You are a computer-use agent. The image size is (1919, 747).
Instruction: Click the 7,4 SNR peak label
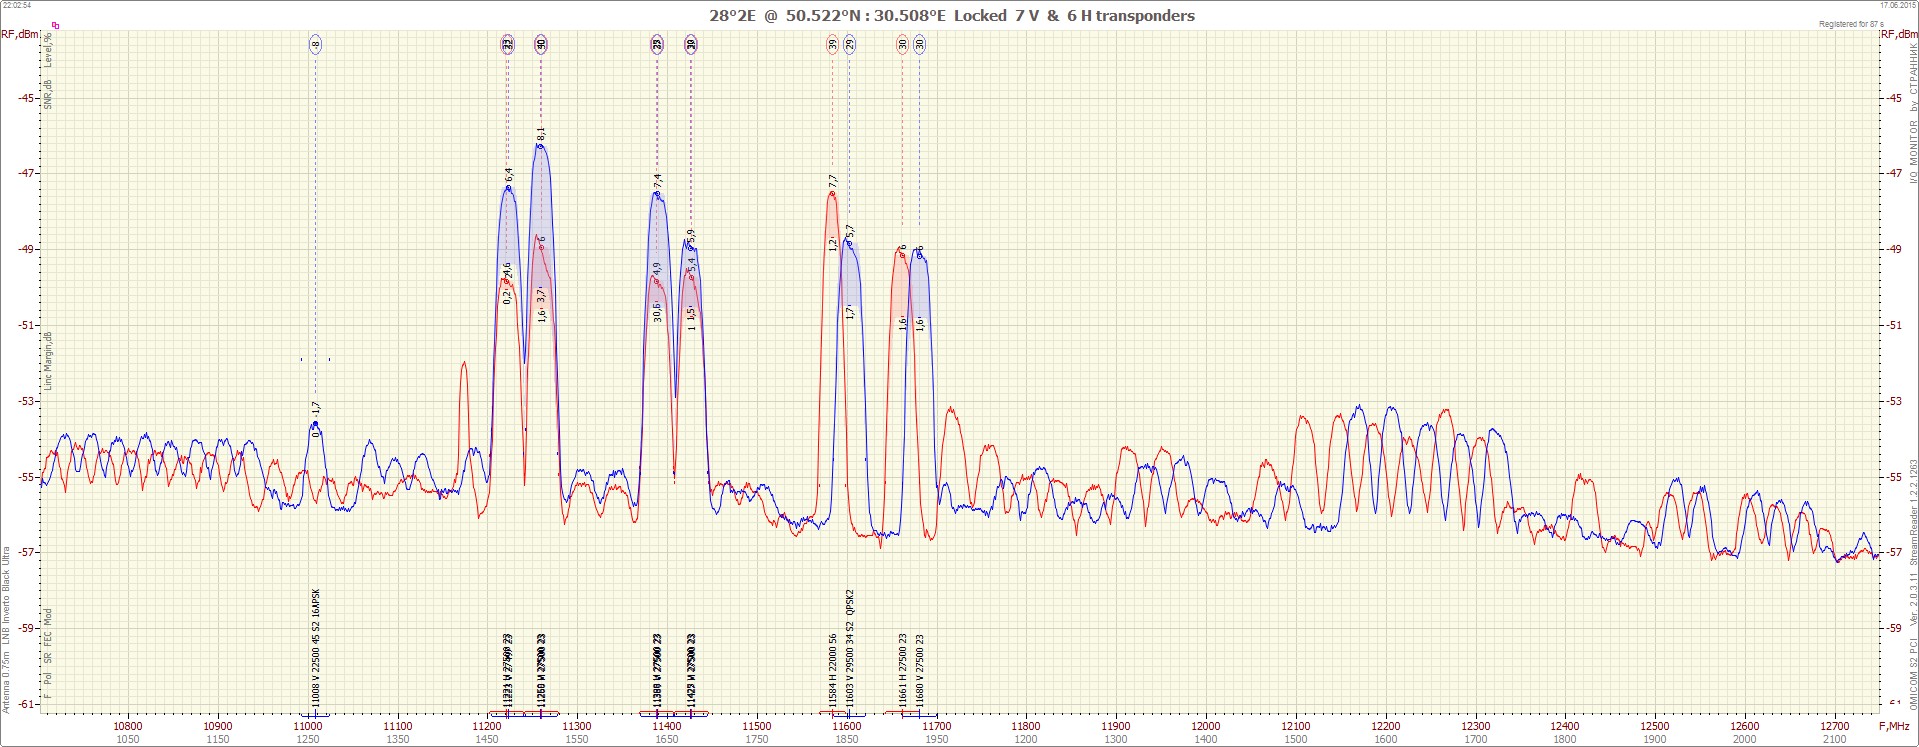[657, 181]
